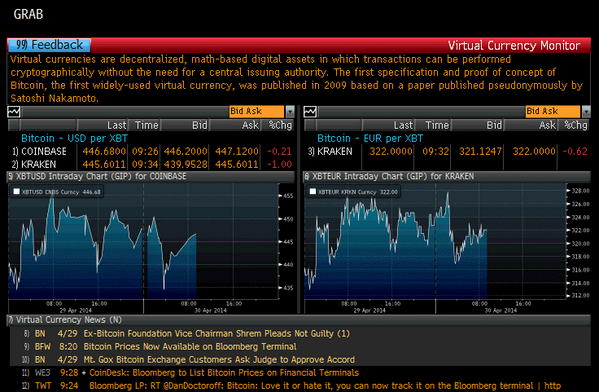
Task: Click Coinbase change -0.21
Action: click(279, 151)
